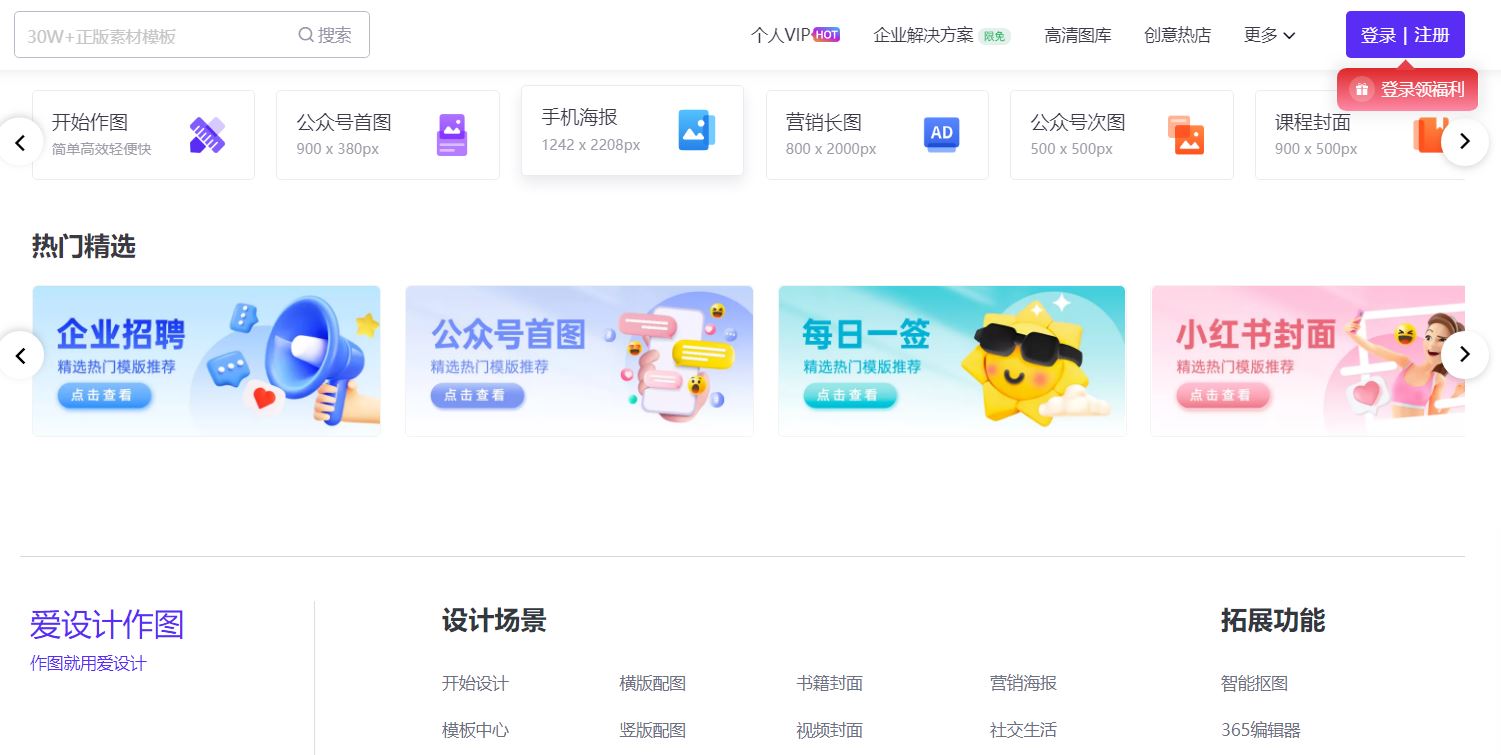Click the 开始设计 footer link
The width and height of the screenshot is (1501, 755).
point(475,683)
